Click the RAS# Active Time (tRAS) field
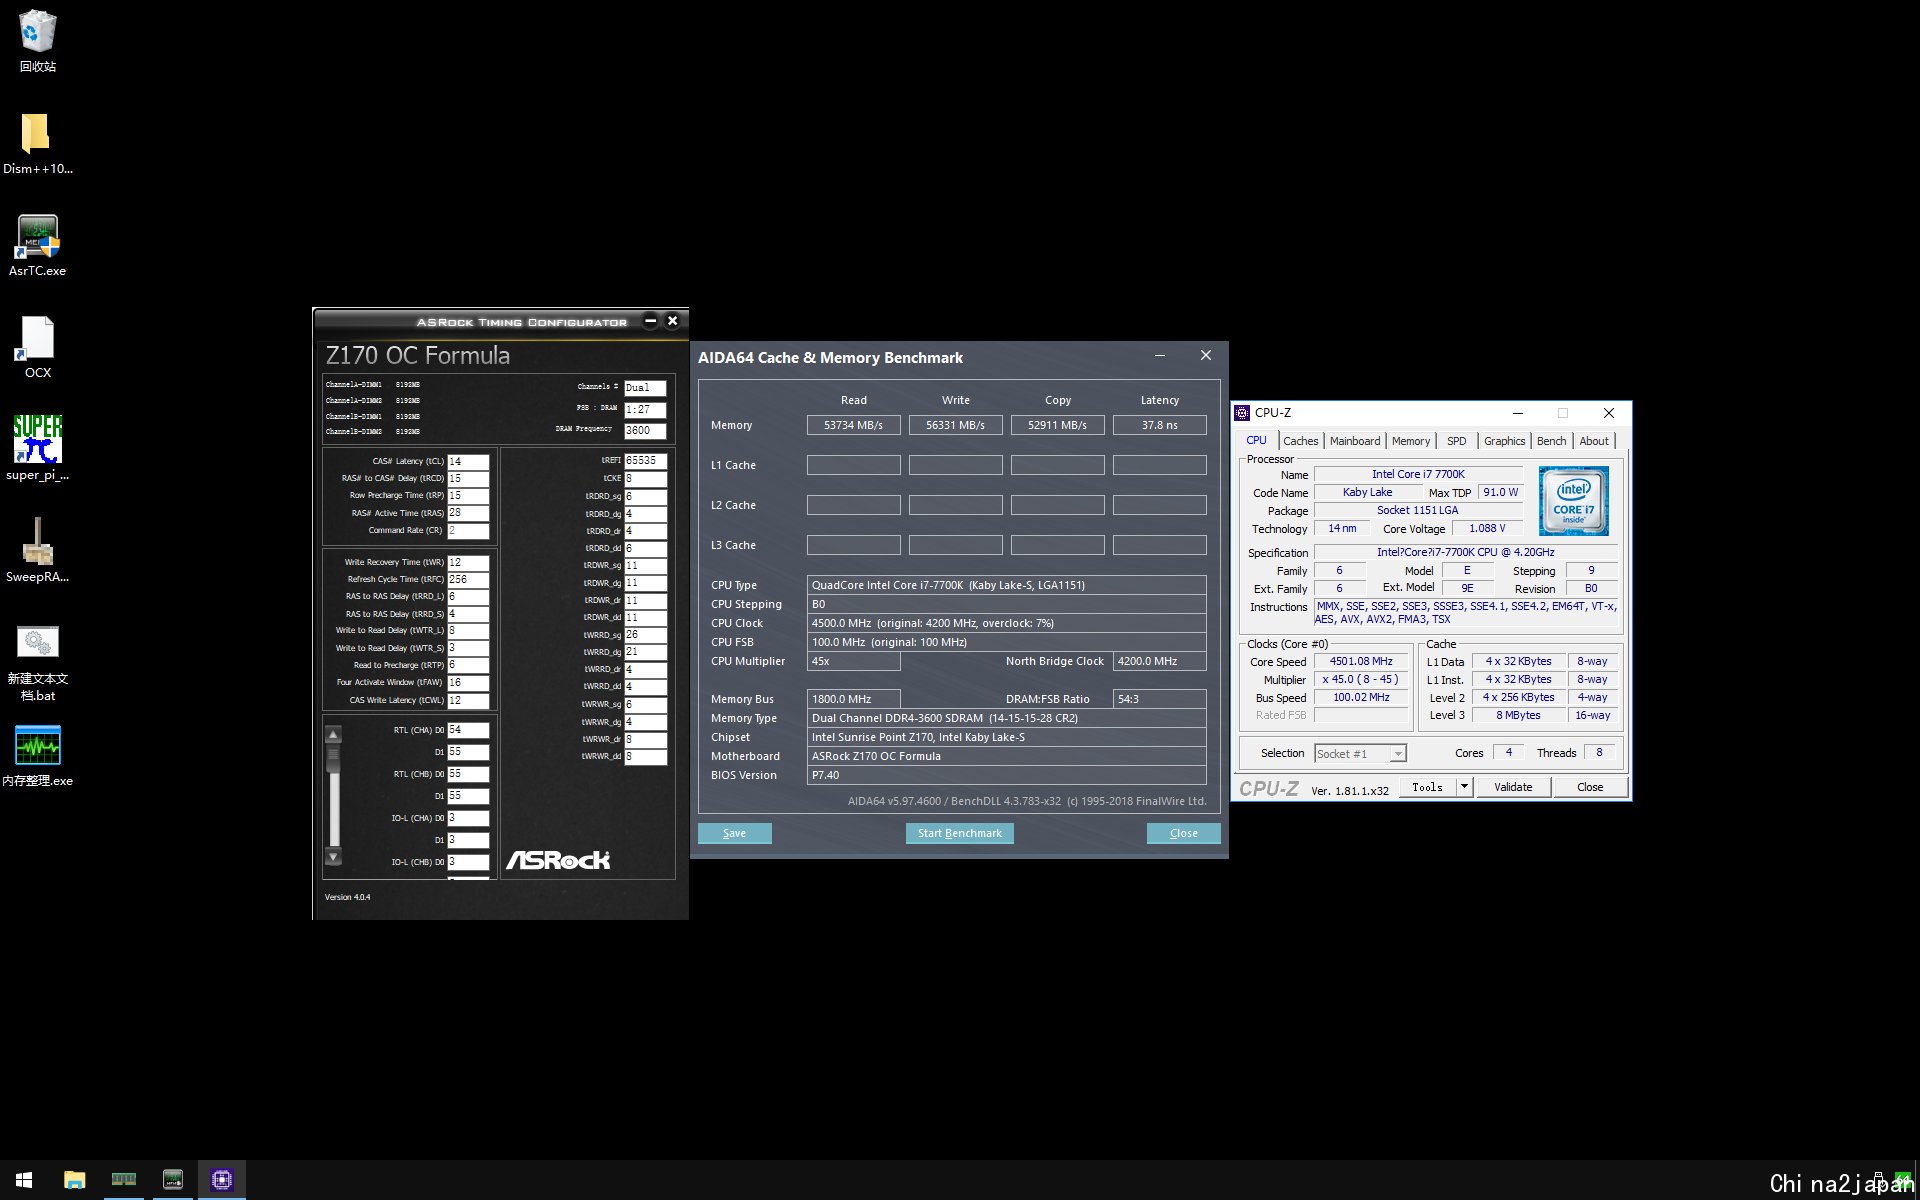 [x=468, y=513]
